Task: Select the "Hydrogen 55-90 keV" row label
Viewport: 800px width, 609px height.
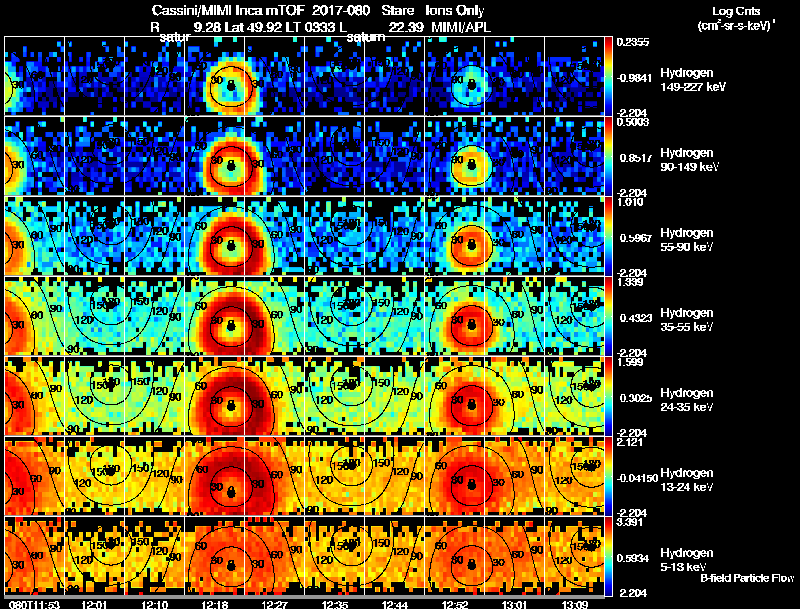Action: (687, 240)
